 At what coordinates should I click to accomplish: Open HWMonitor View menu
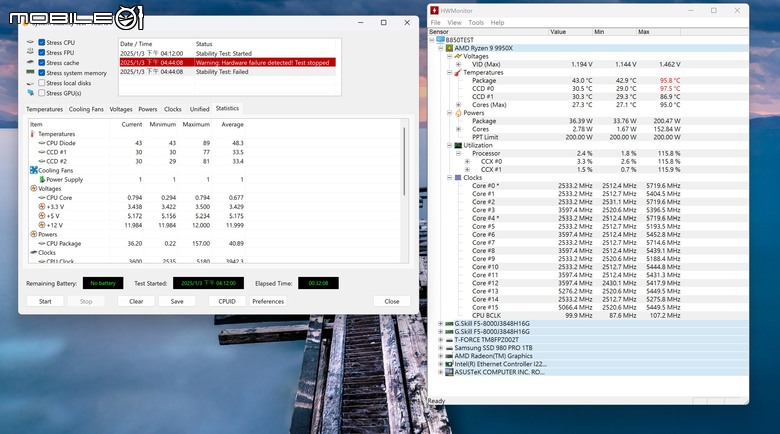[454, 22]
